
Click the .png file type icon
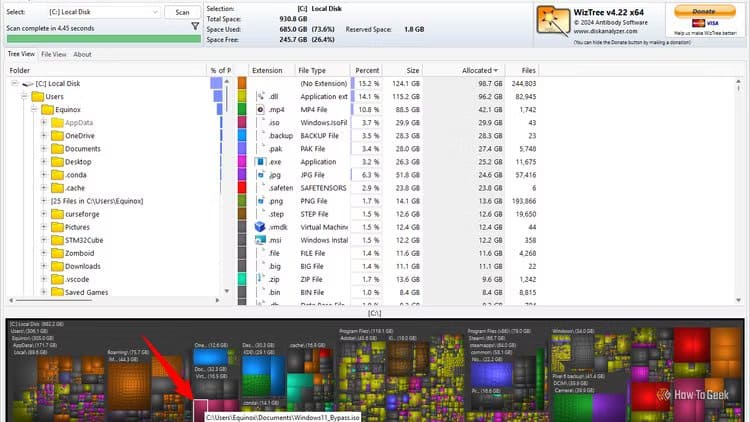click(260, 201)
